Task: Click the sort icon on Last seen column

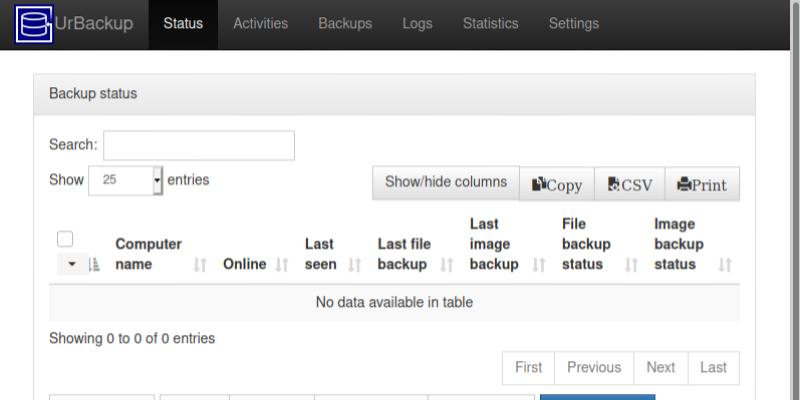Action: coord(354,265)
